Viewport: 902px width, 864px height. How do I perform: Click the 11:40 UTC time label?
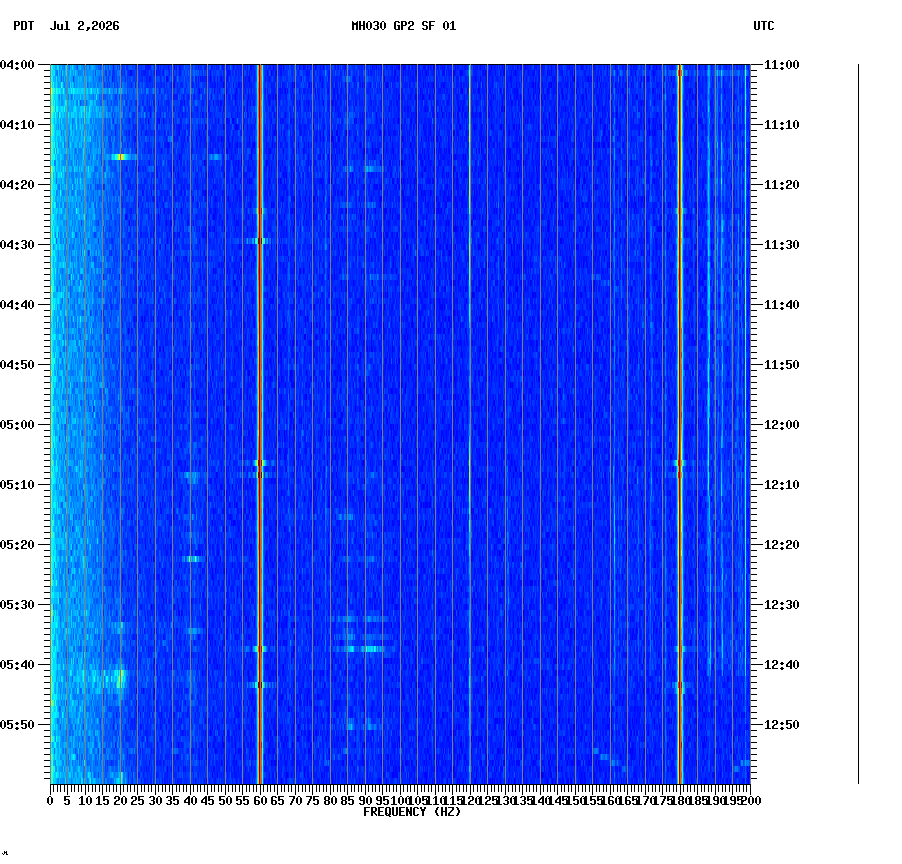(782, 305)
